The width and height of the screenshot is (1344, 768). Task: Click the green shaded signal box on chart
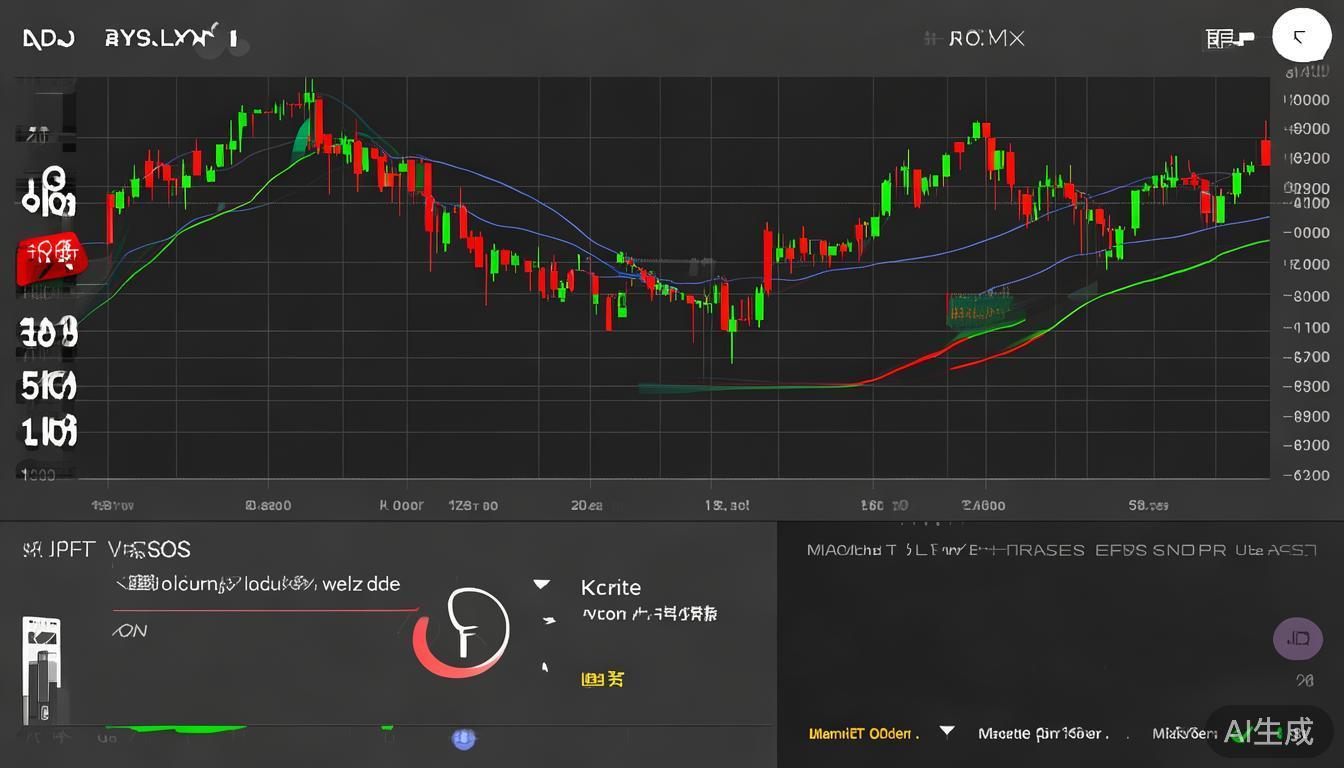978,310
